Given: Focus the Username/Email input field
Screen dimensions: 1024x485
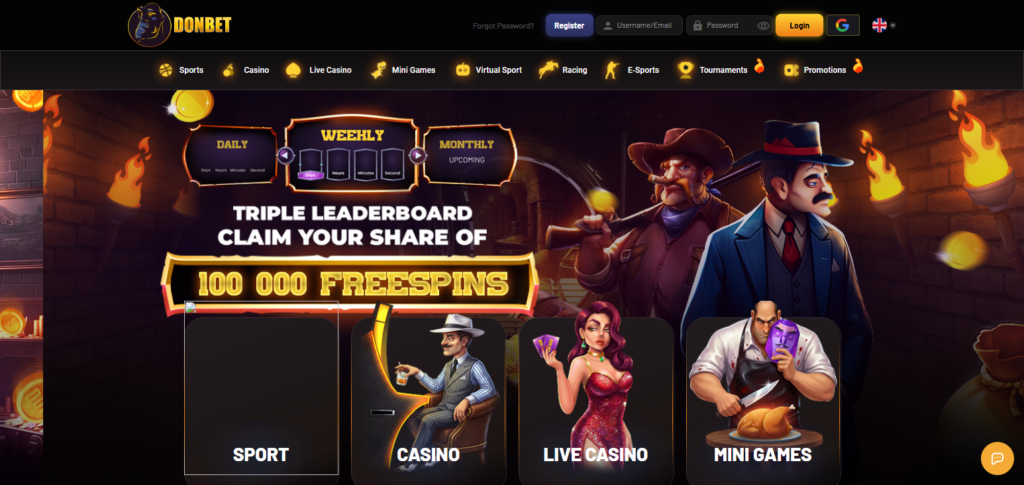Looking at the screenshot, I should click(639, 25).
